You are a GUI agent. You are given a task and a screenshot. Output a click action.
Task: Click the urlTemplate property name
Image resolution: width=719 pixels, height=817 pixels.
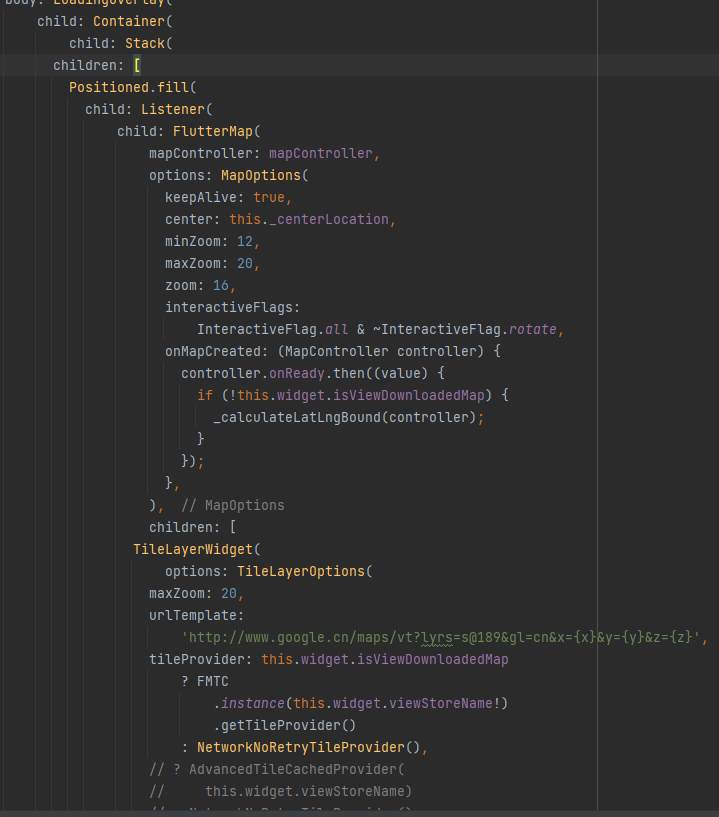pyautogui.click(x=193, y=615)
